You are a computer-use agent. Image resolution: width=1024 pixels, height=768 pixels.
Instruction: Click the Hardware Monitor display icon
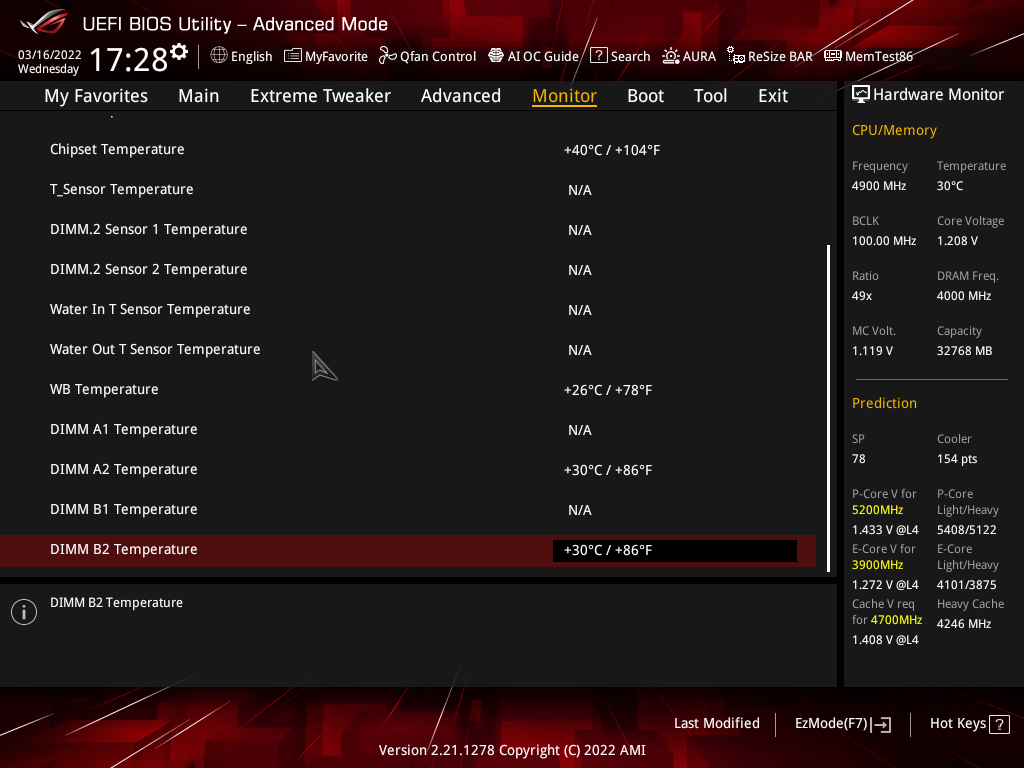point(861,94)
